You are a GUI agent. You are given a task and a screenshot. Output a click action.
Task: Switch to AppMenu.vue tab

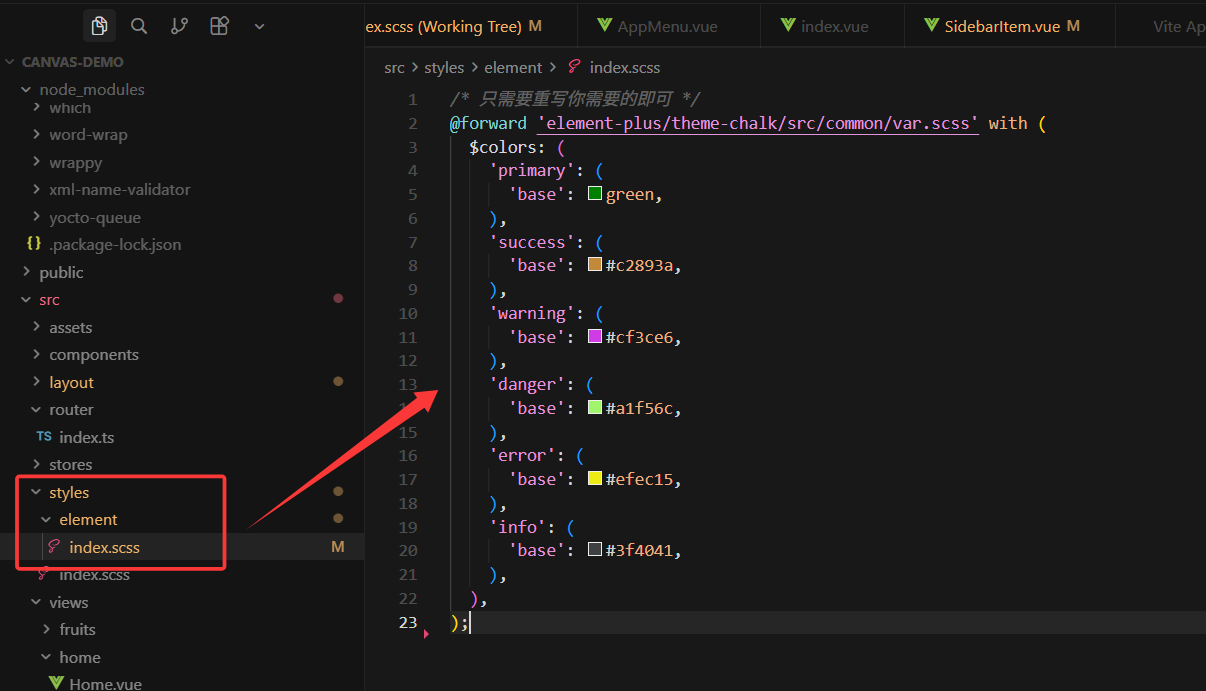(x=668, y=26)
